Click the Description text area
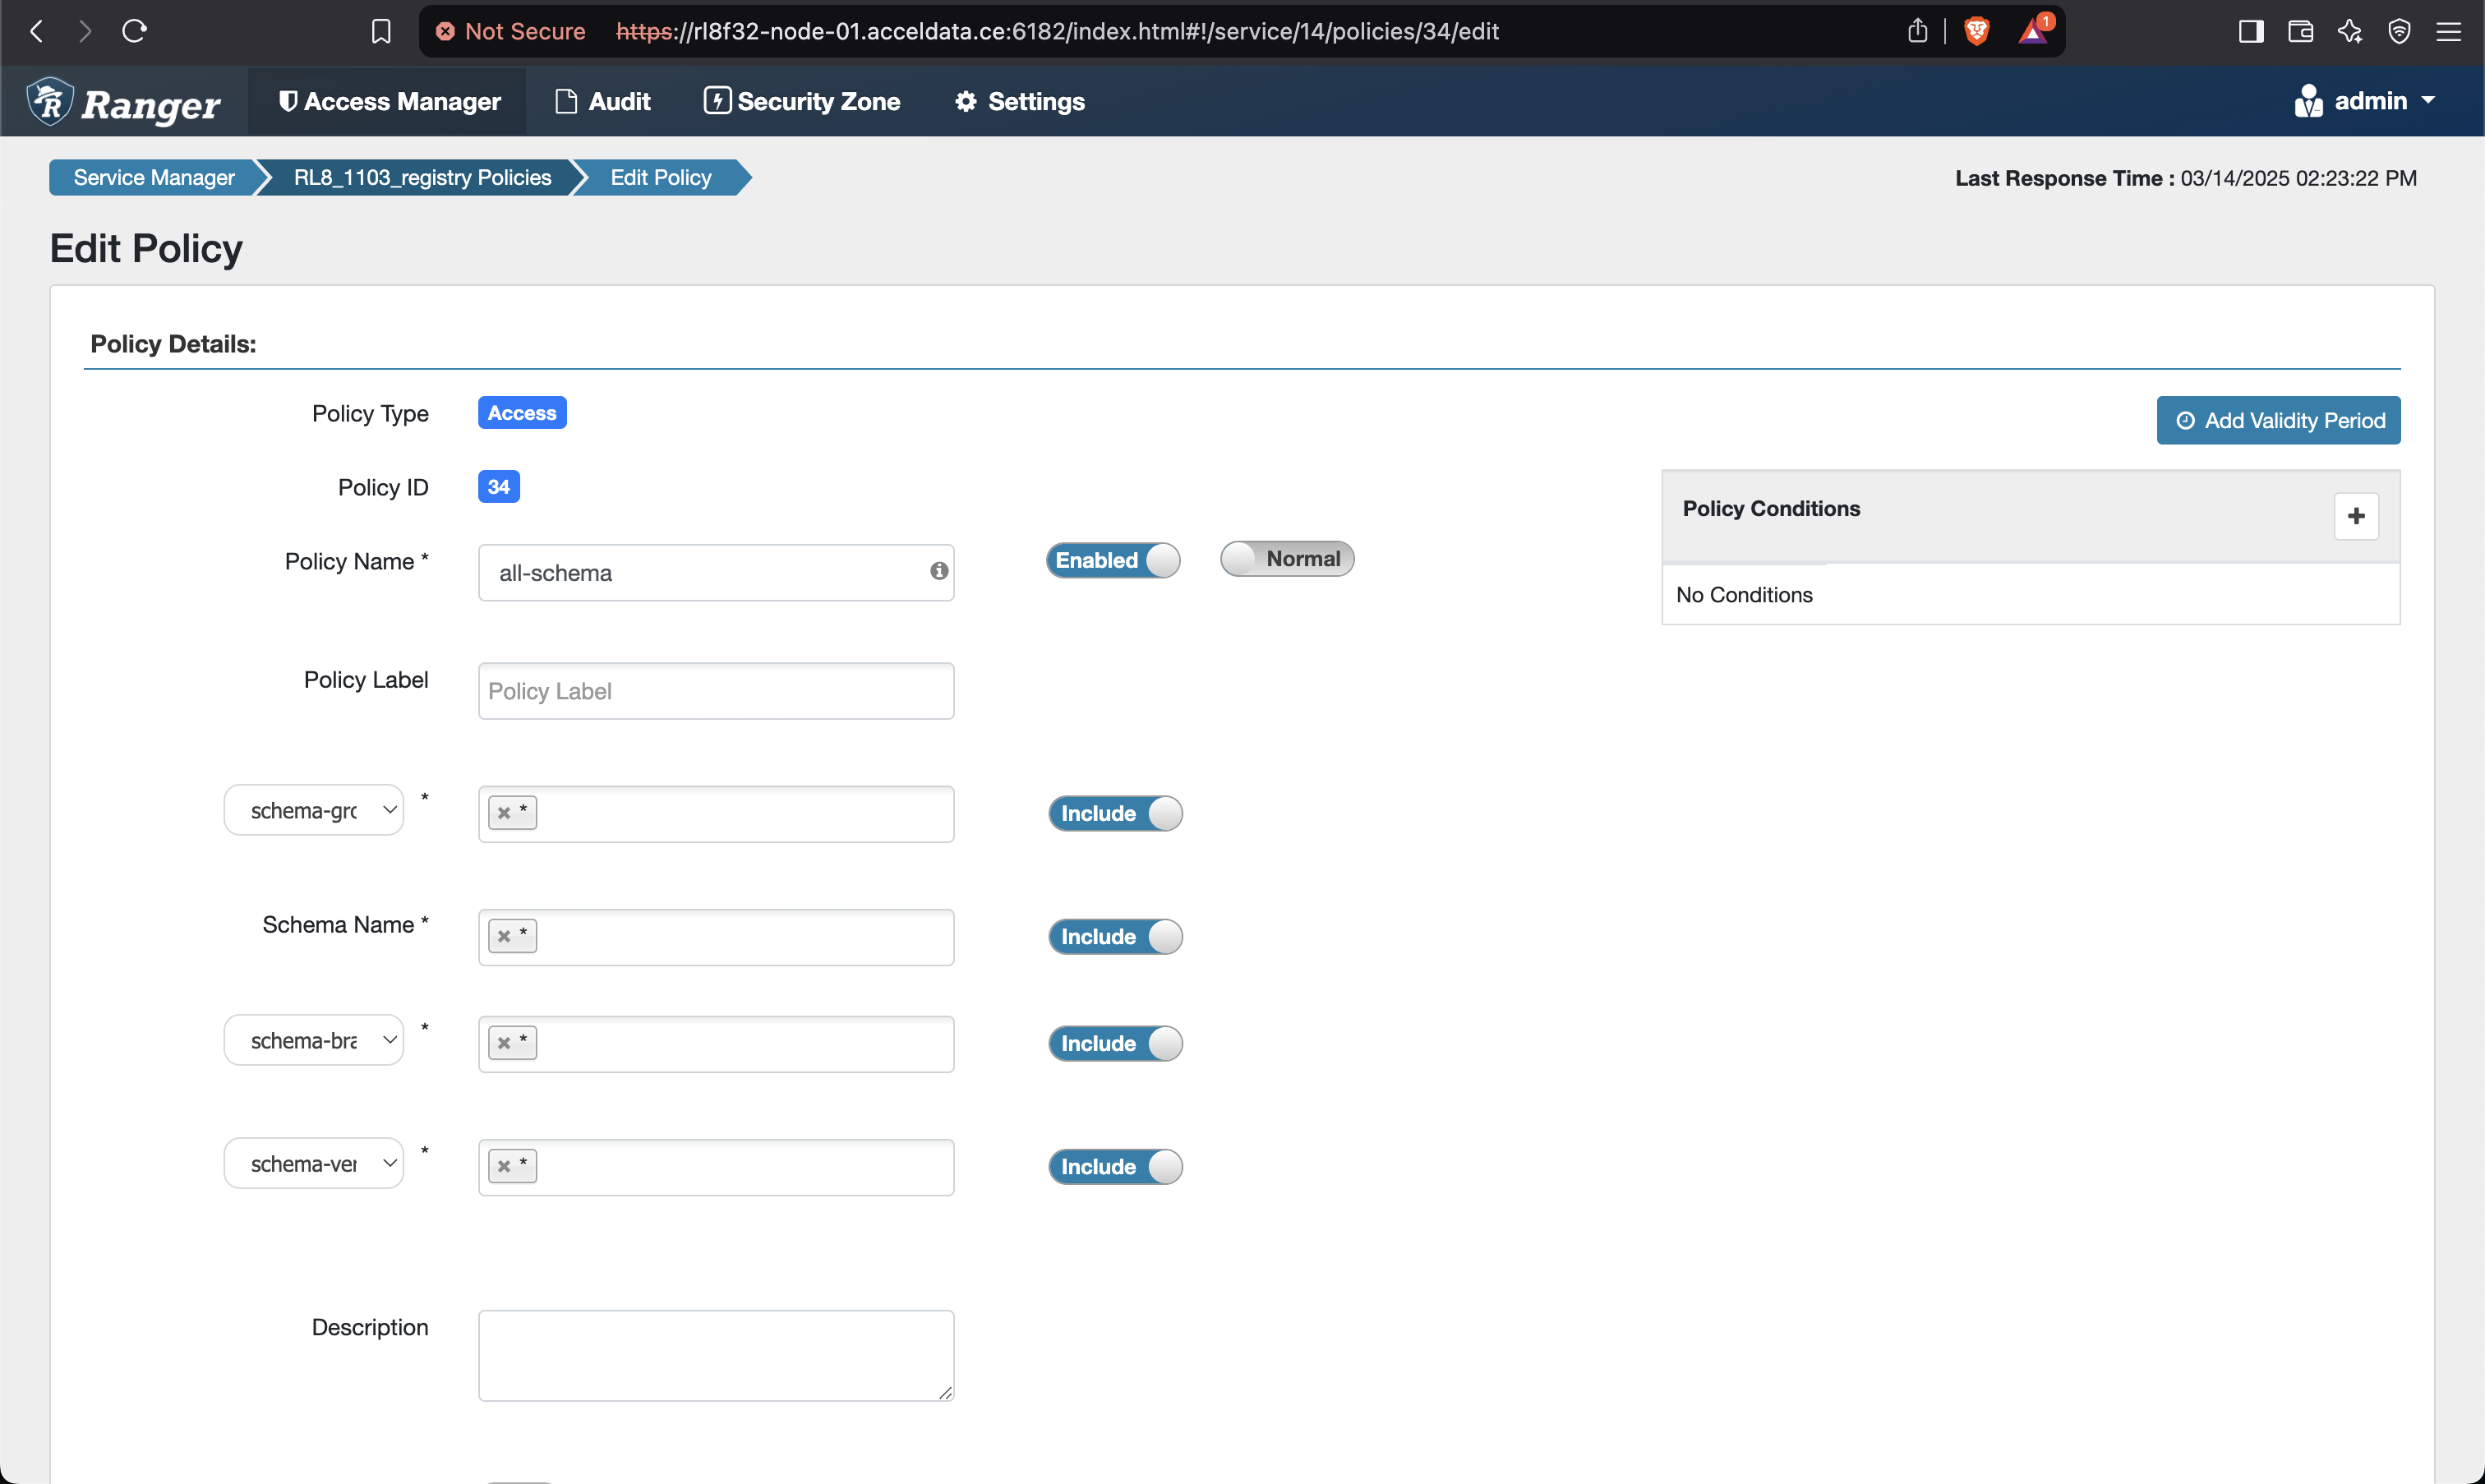Viewport: 2485px width, 1484px height. pos(716,1355)
